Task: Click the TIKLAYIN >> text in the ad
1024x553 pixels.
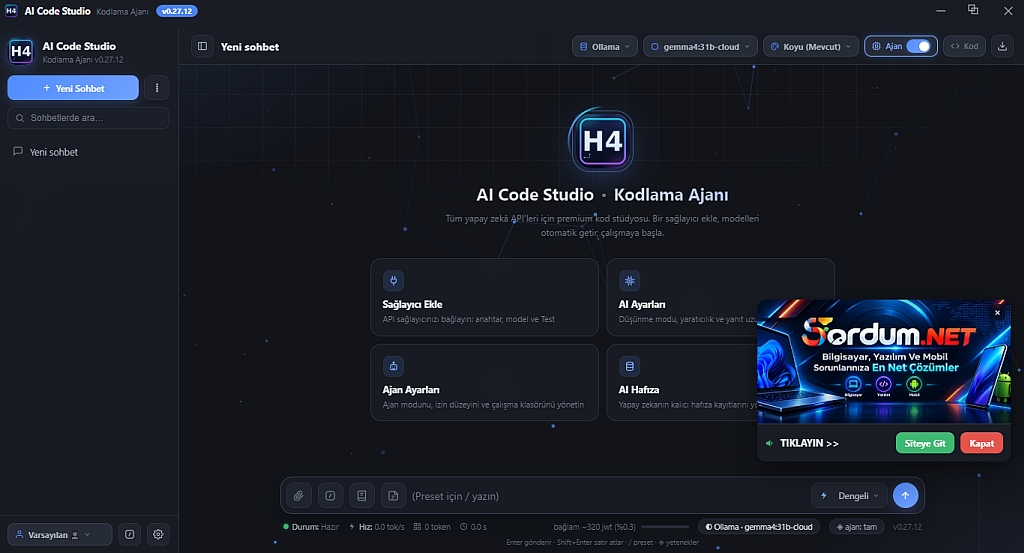Action: click(x=809, y=443)
